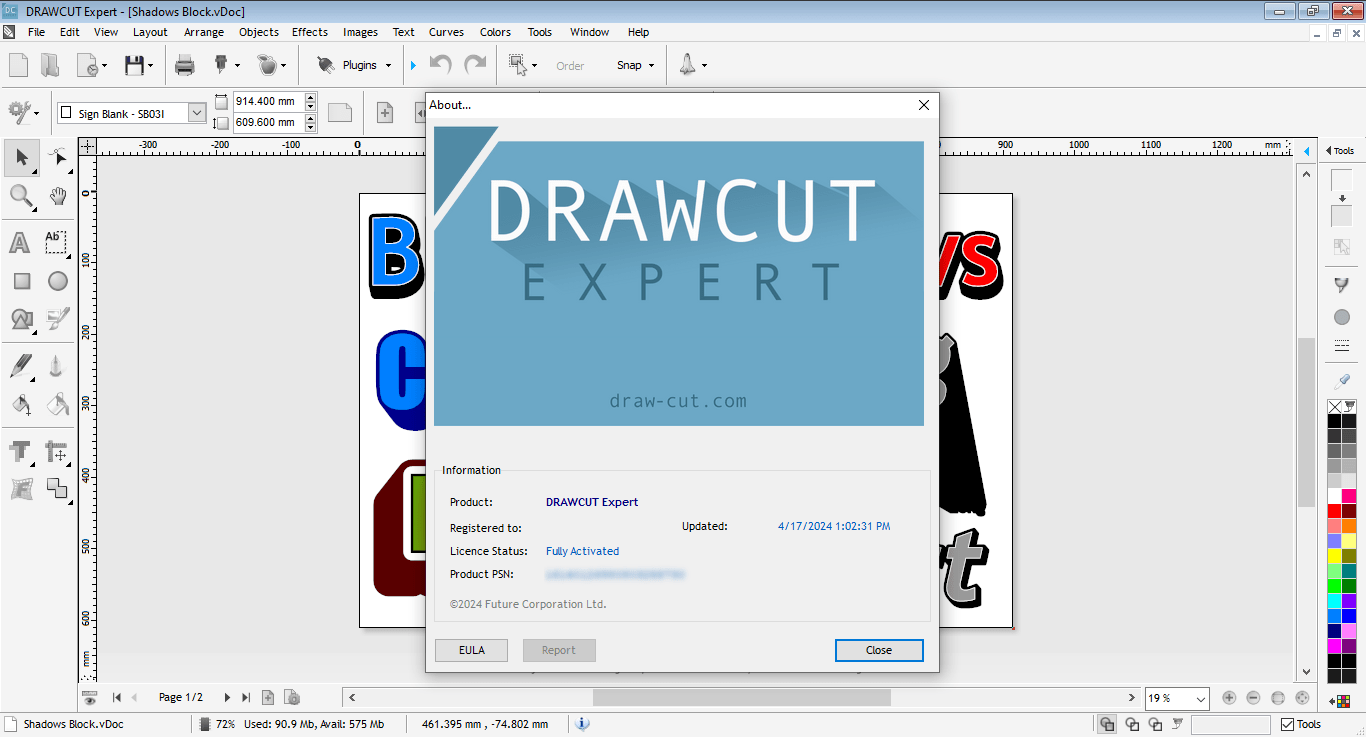Increase page width with the up stepper
Screen dimensions: 1366x737
311,97
